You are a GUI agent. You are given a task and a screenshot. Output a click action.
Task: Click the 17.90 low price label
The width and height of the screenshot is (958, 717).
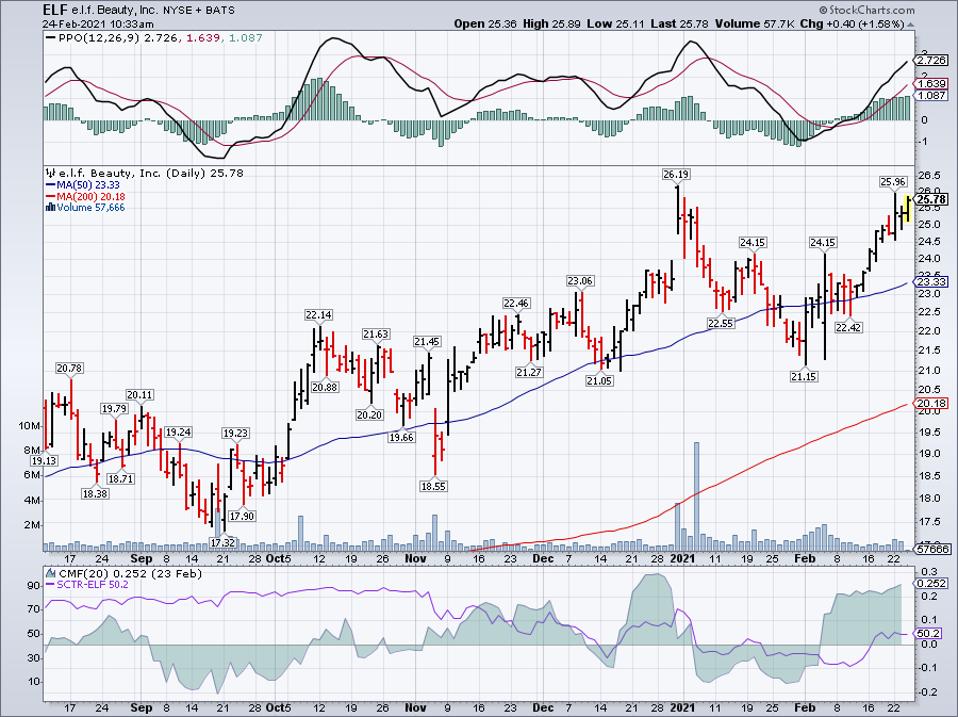point(242,516)
